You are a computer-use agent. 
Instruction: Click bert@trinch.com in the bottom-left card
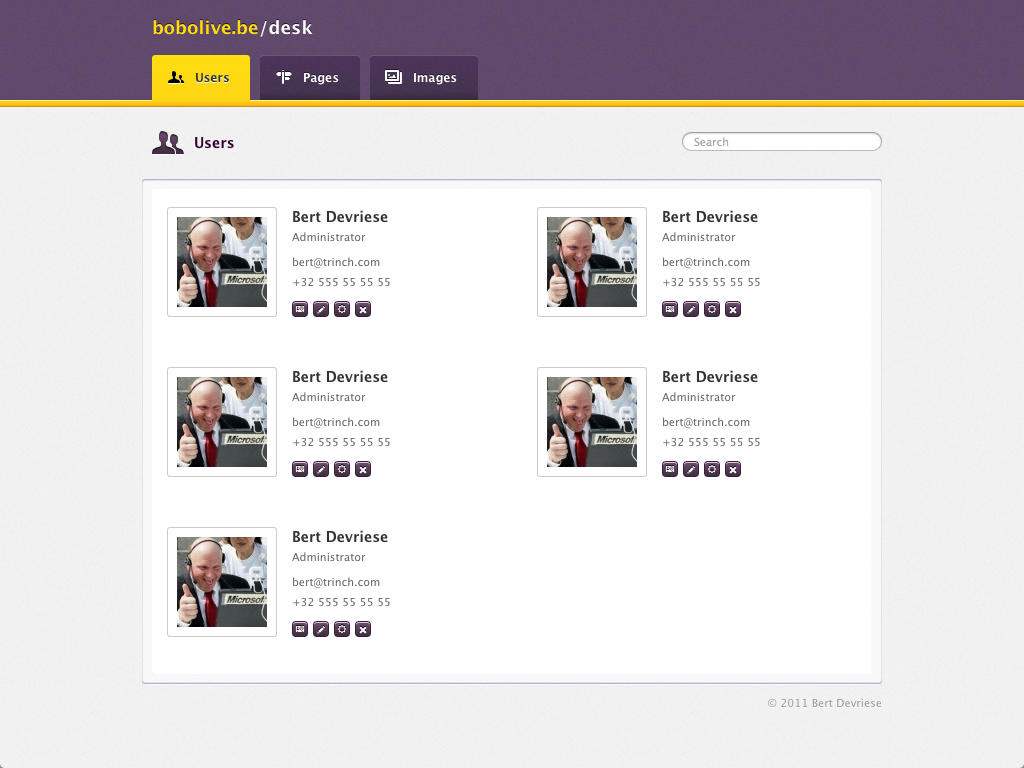pos(336,582)
